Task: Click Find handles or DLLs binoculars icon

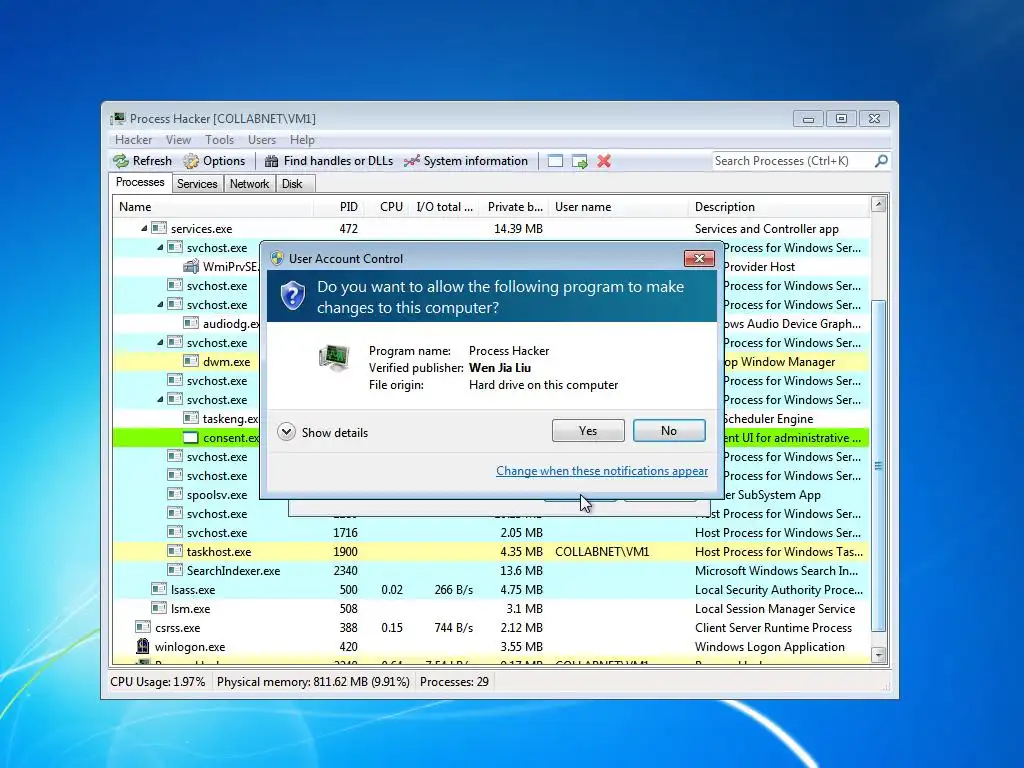Action: point(272,161)
